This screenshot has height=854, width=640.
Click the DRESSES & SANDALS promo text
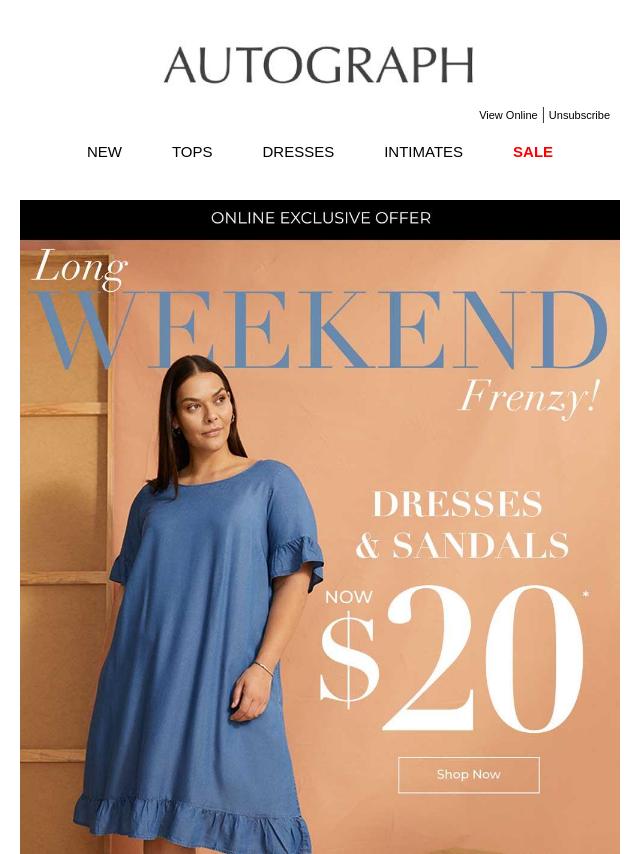pos(461,525)
